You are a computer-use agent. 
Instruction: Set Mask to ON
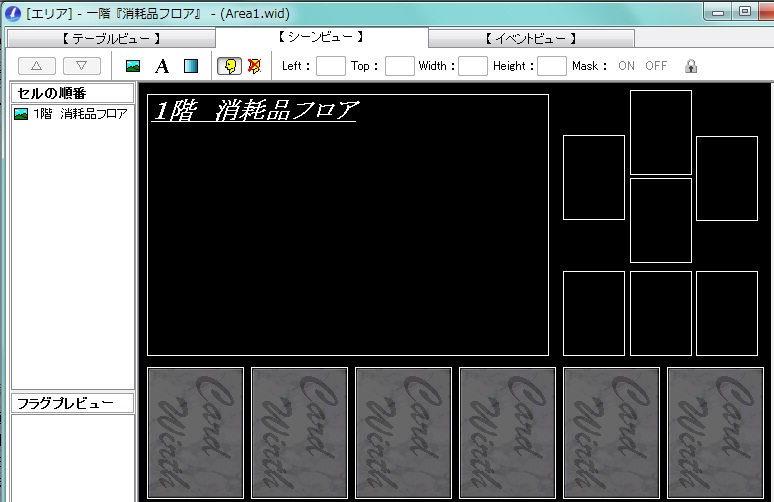coord(626,66)
